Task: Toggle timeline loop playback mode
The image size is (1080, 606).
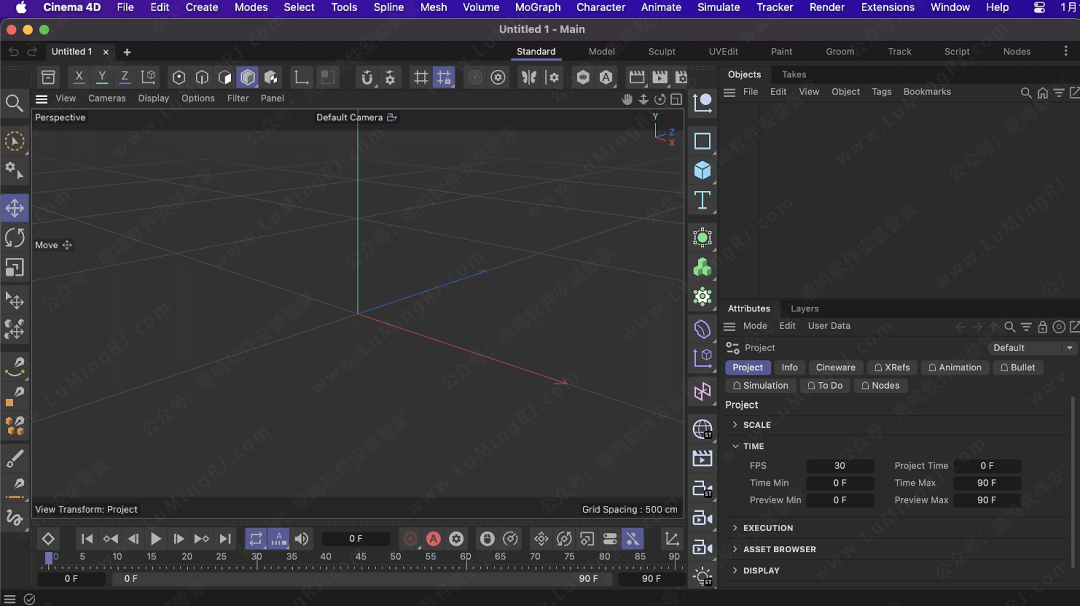Action: tap(256, 539)
